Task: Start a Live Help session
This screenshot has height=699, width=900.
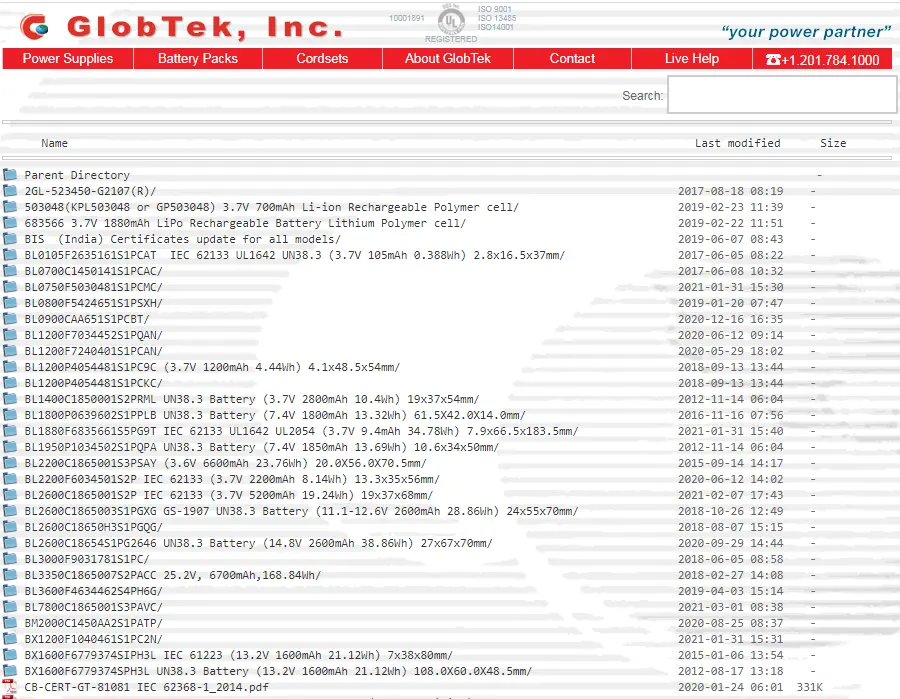Action: [692, 59]
